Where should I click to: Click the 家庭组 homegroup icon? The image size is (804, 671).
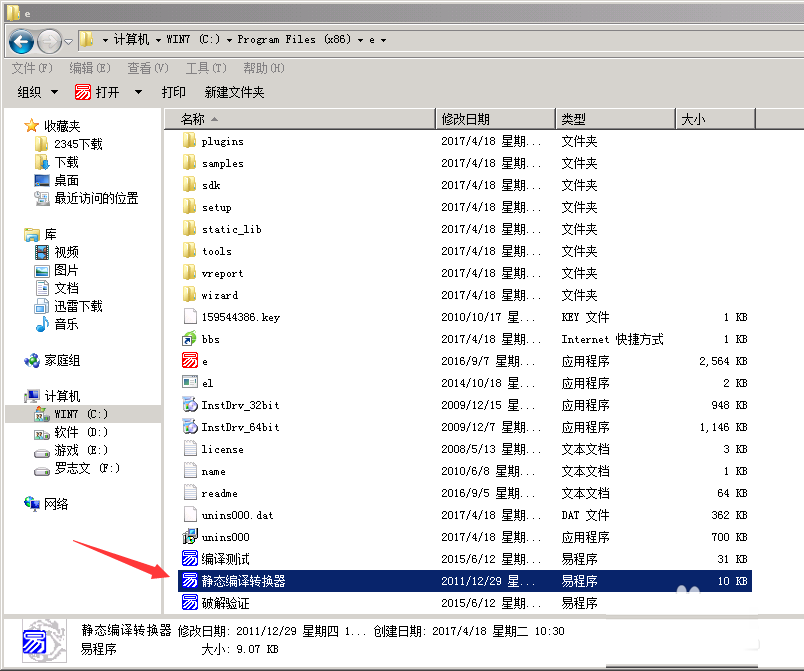(32, 361)
